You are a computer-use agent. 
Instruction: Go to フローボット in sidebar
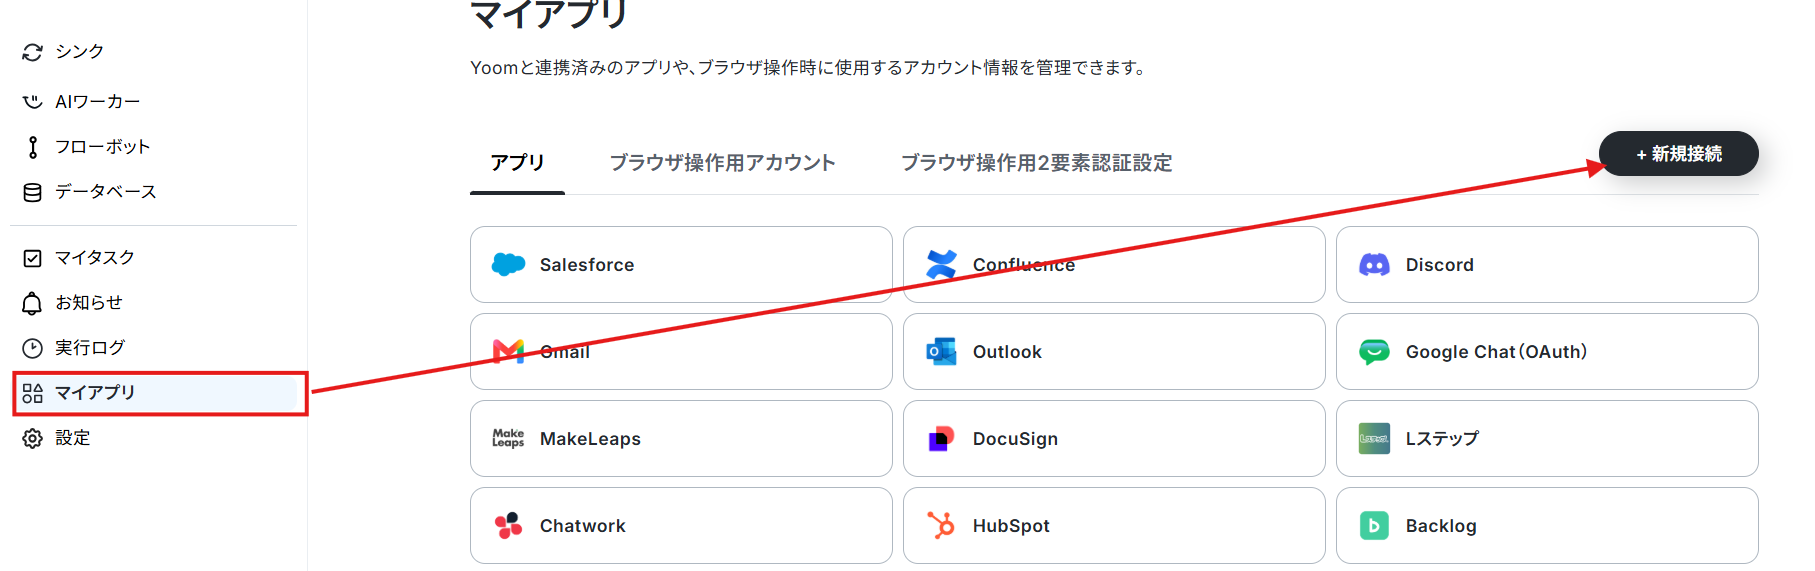102,146
